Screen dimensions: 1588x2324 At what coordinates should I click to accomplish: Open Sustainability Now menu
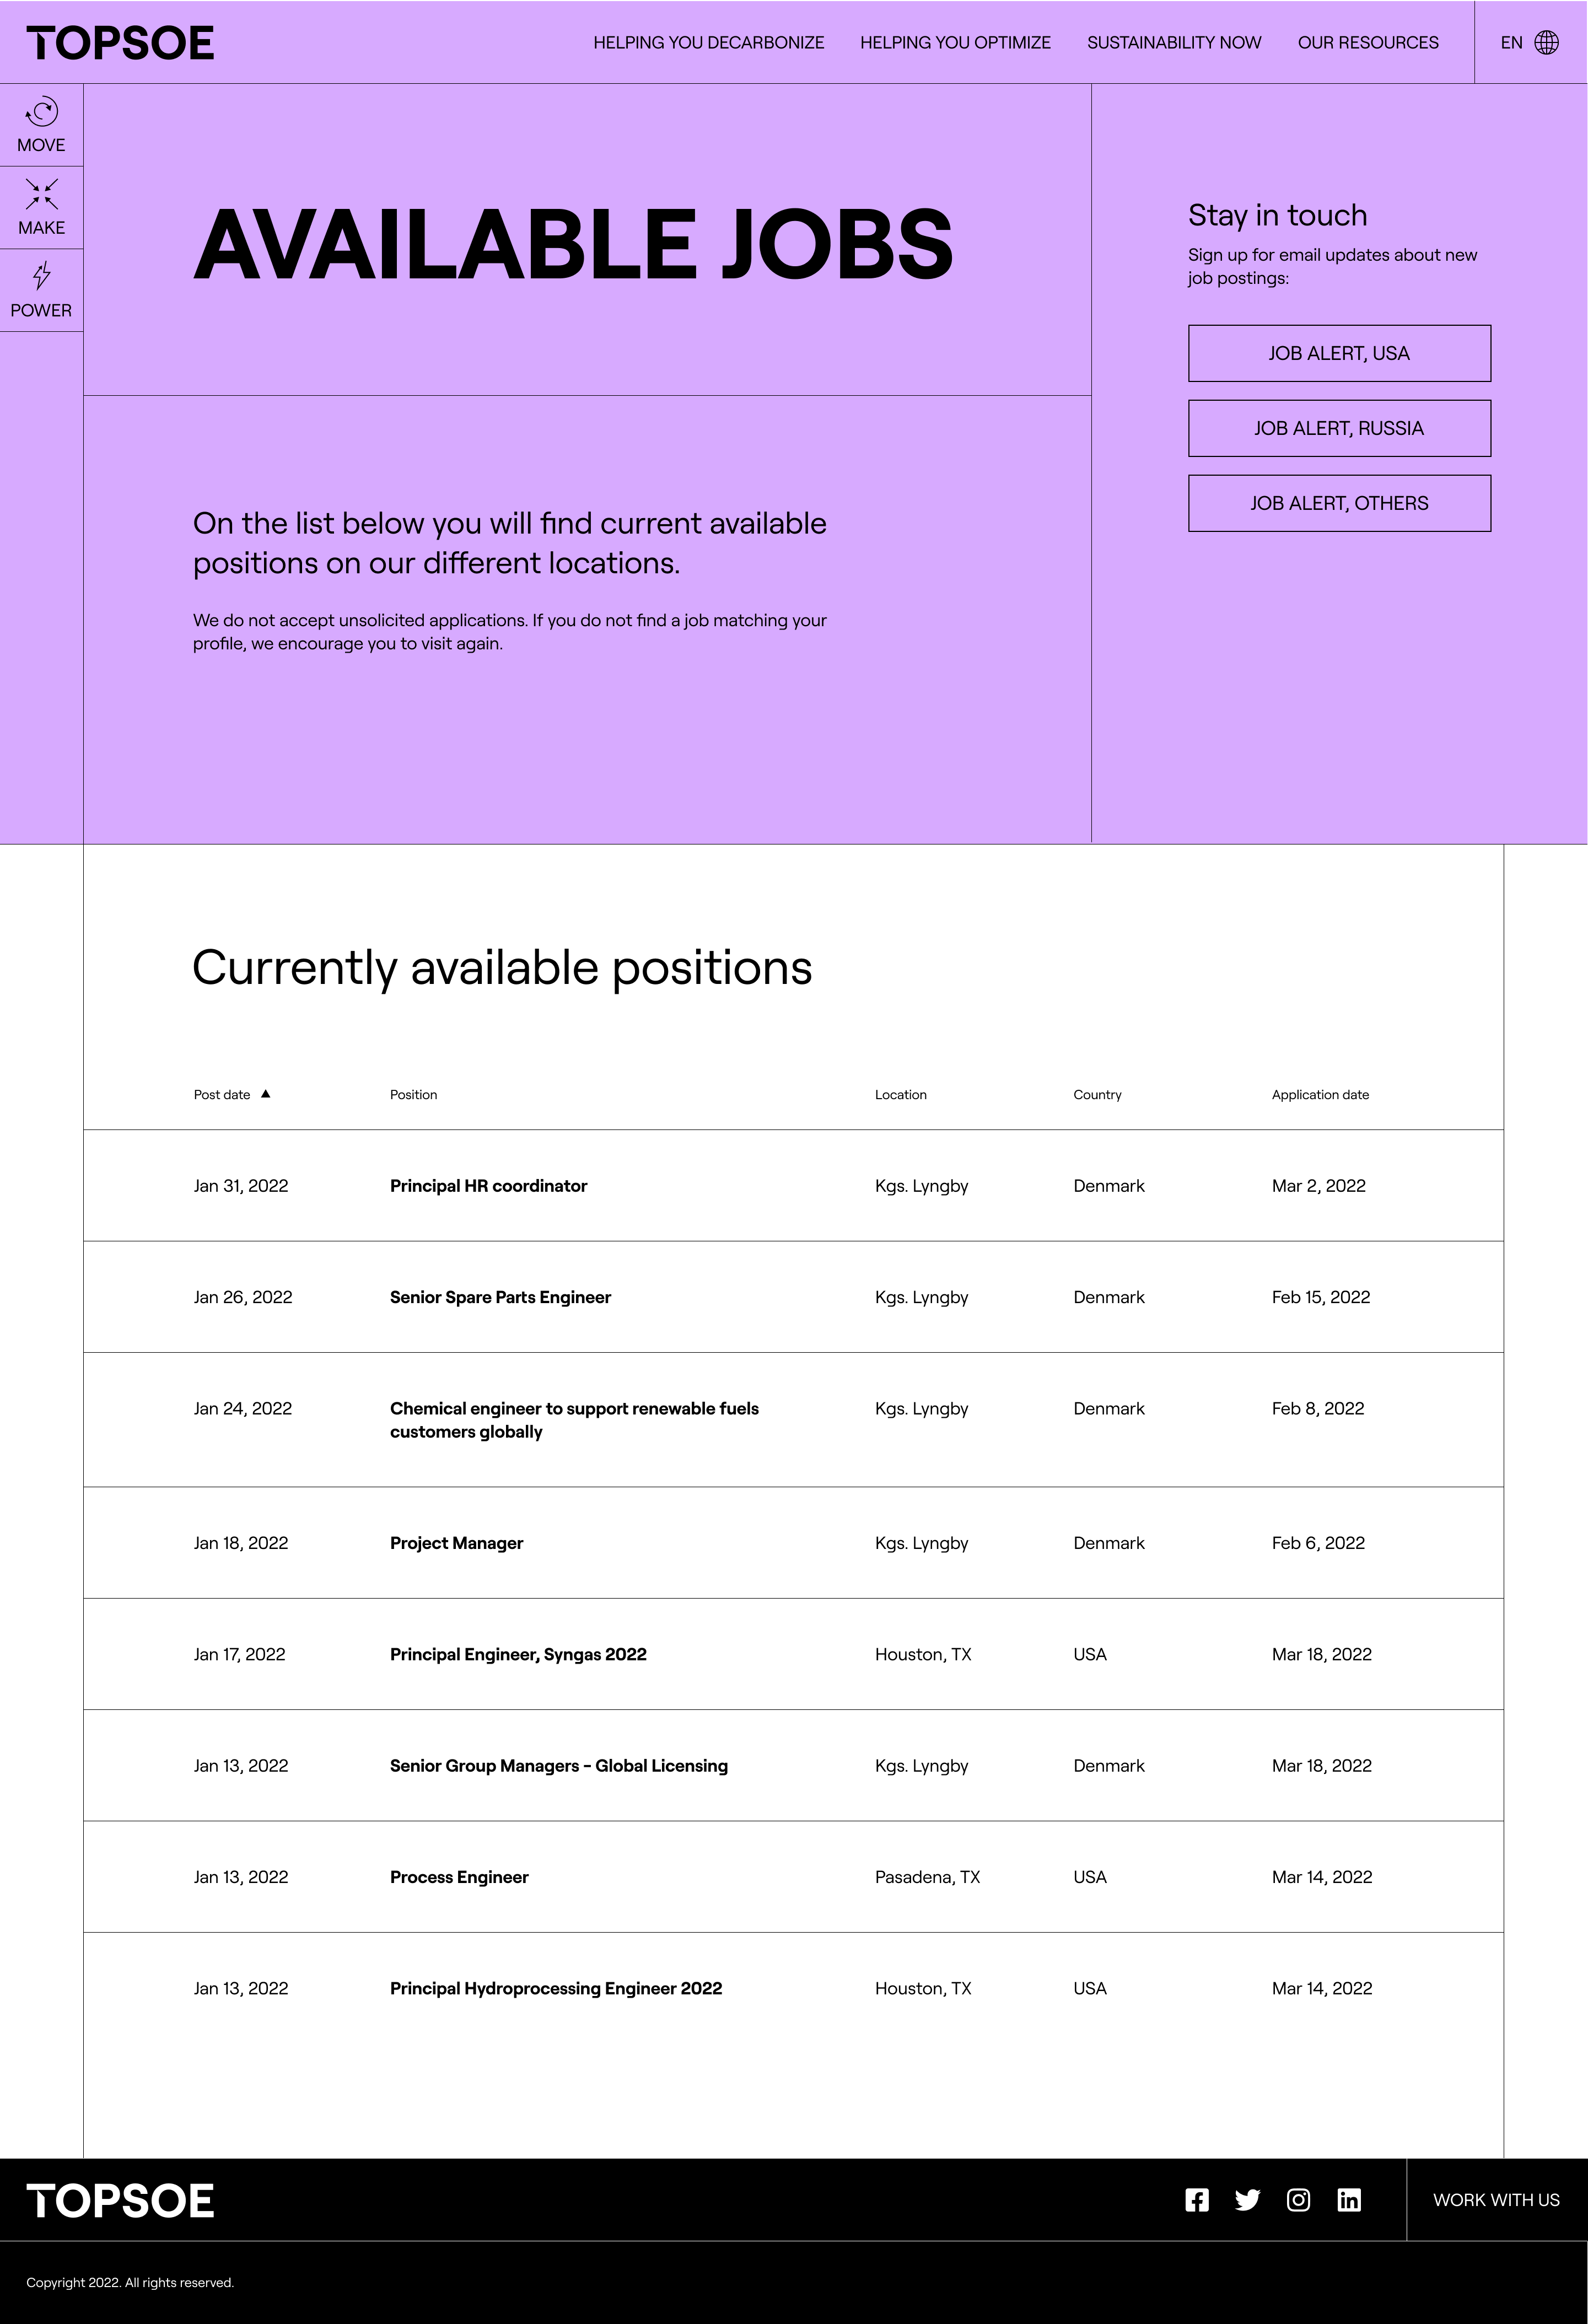pos(1174,42)
